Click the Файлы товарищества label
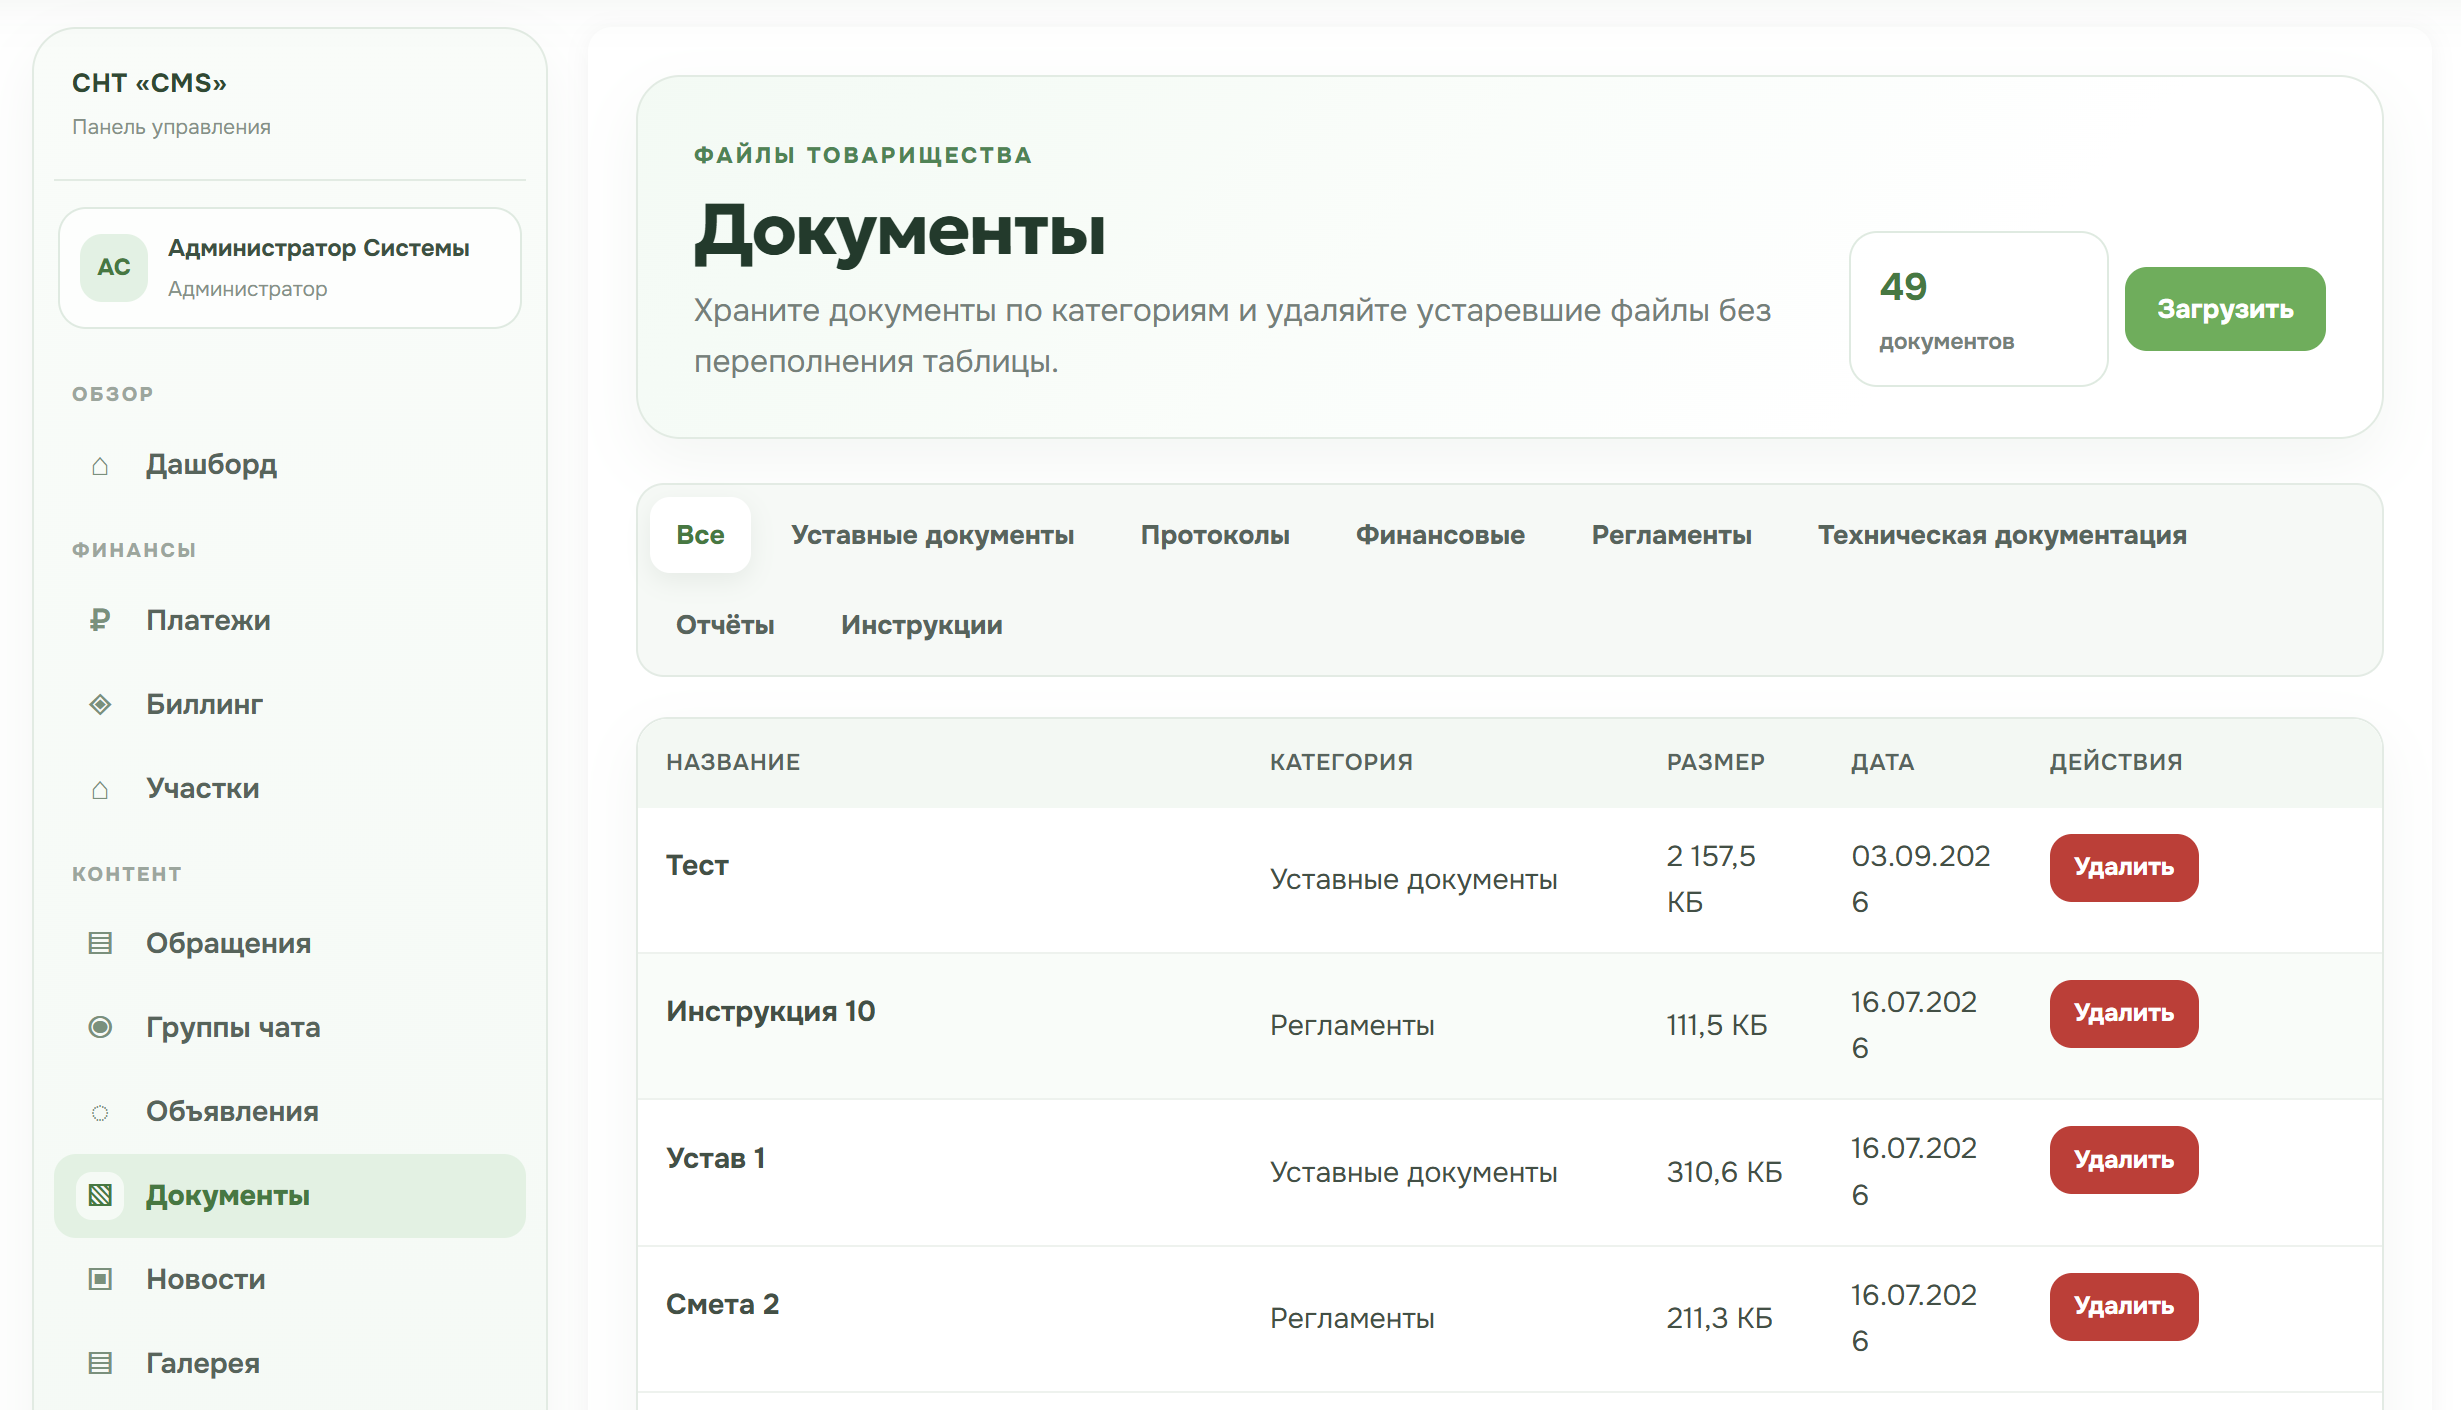This screenshot has width=2461, height=1410. click(x=862, y=155)
